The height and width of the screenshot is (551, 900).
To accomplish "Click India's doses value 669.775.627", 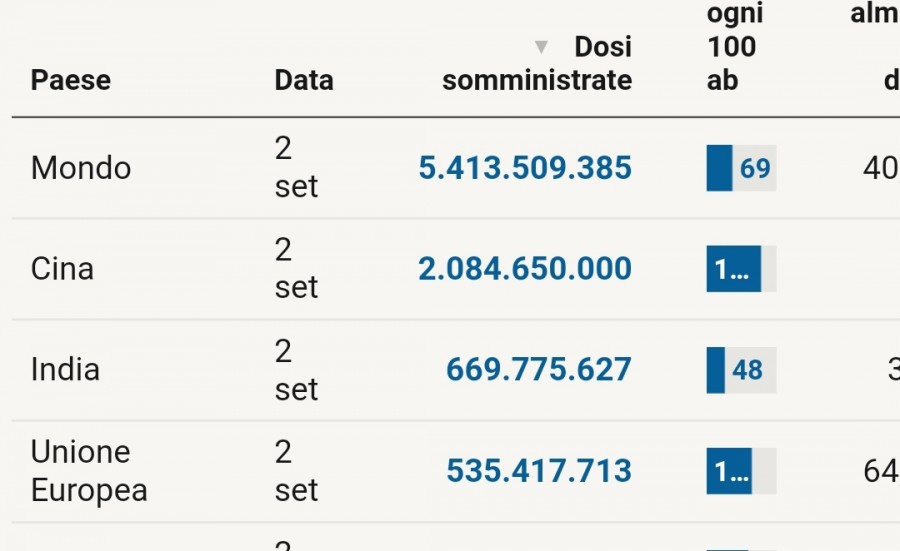I will pos(539,370).
